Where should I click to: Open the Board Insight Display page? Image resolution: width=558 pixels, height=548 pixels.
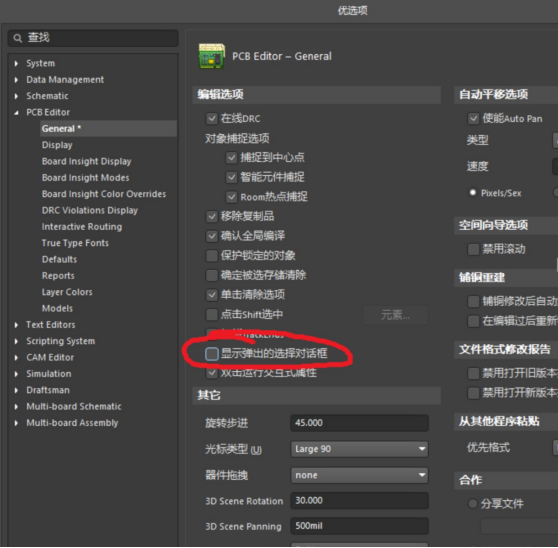pos(86,161)
